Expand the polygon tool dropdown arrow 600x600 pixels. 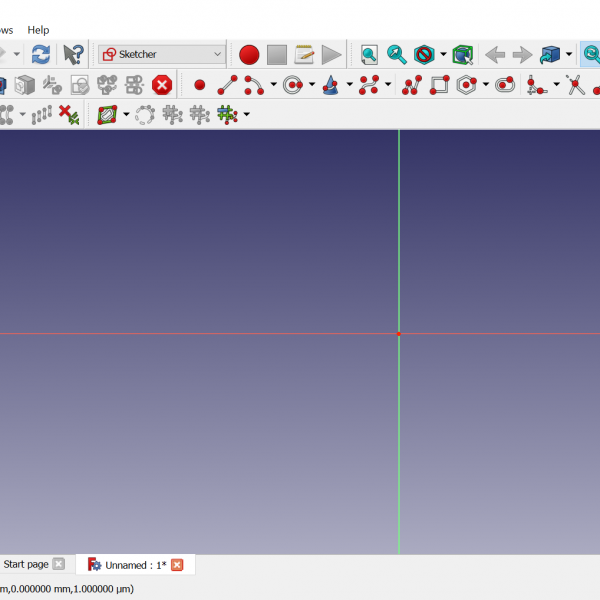(486, 85)
